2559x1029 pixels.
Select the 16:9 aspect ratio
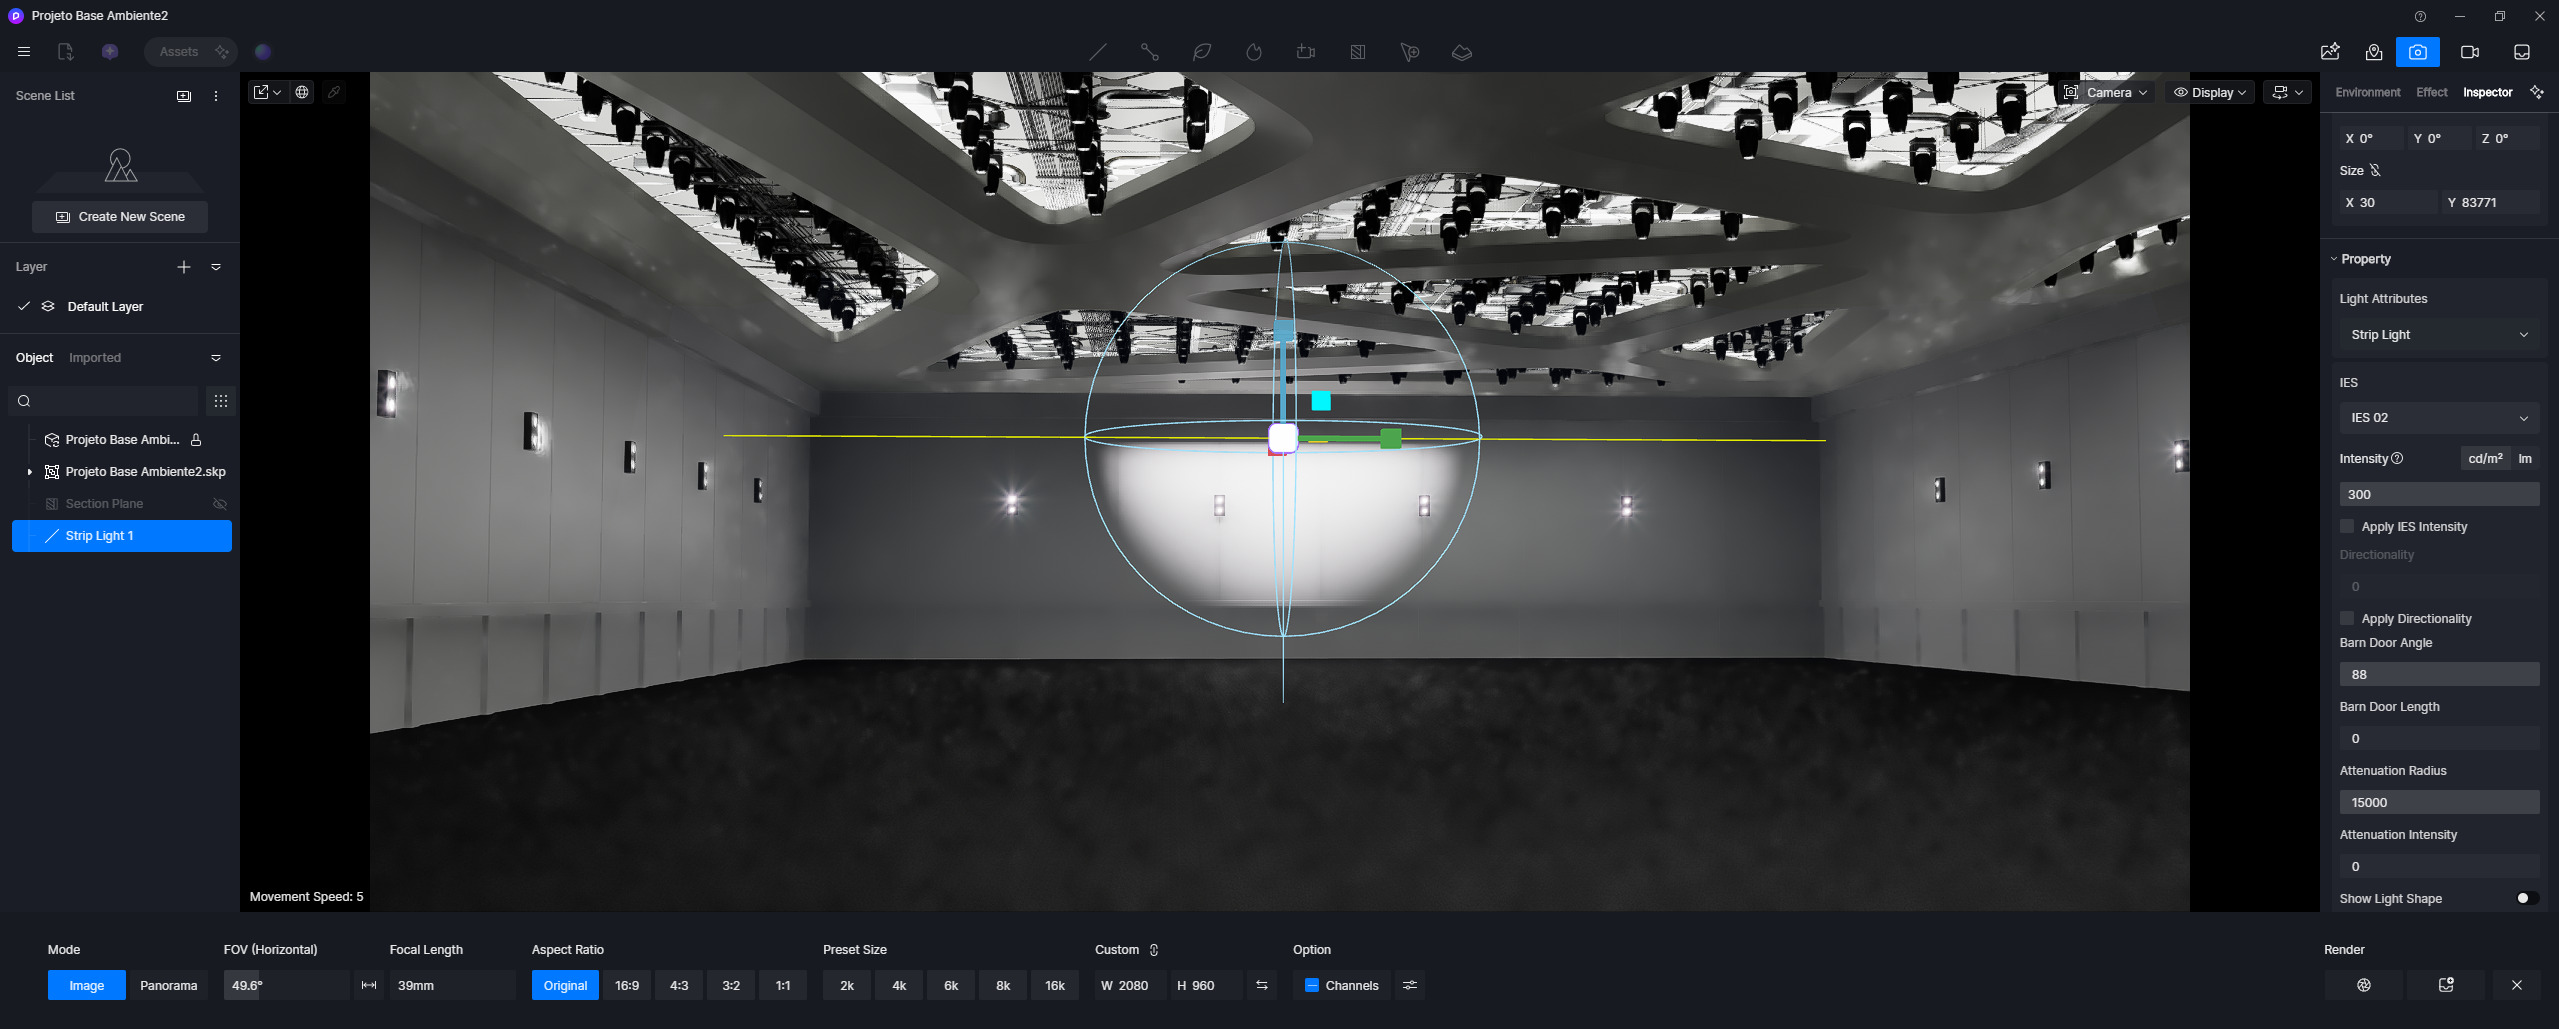coord(627,985)
